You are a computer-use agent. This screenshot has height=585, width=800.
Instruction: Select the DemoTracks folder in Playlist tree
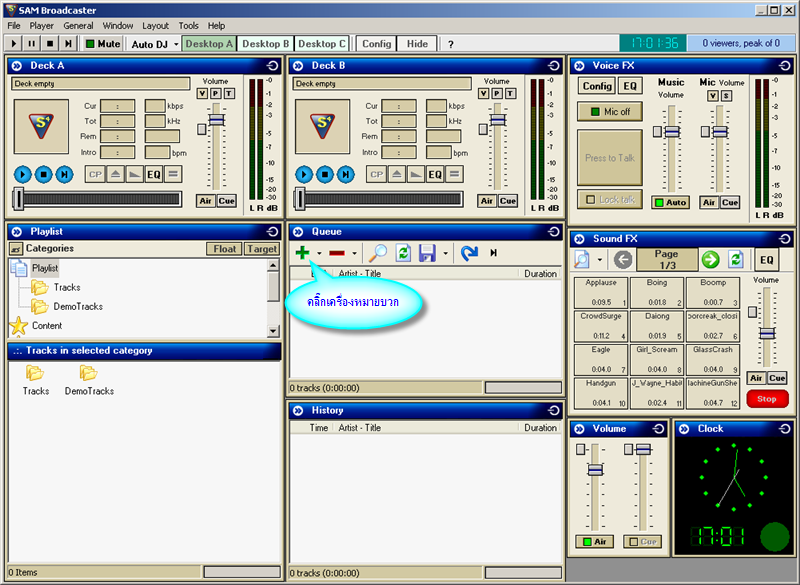78,307
